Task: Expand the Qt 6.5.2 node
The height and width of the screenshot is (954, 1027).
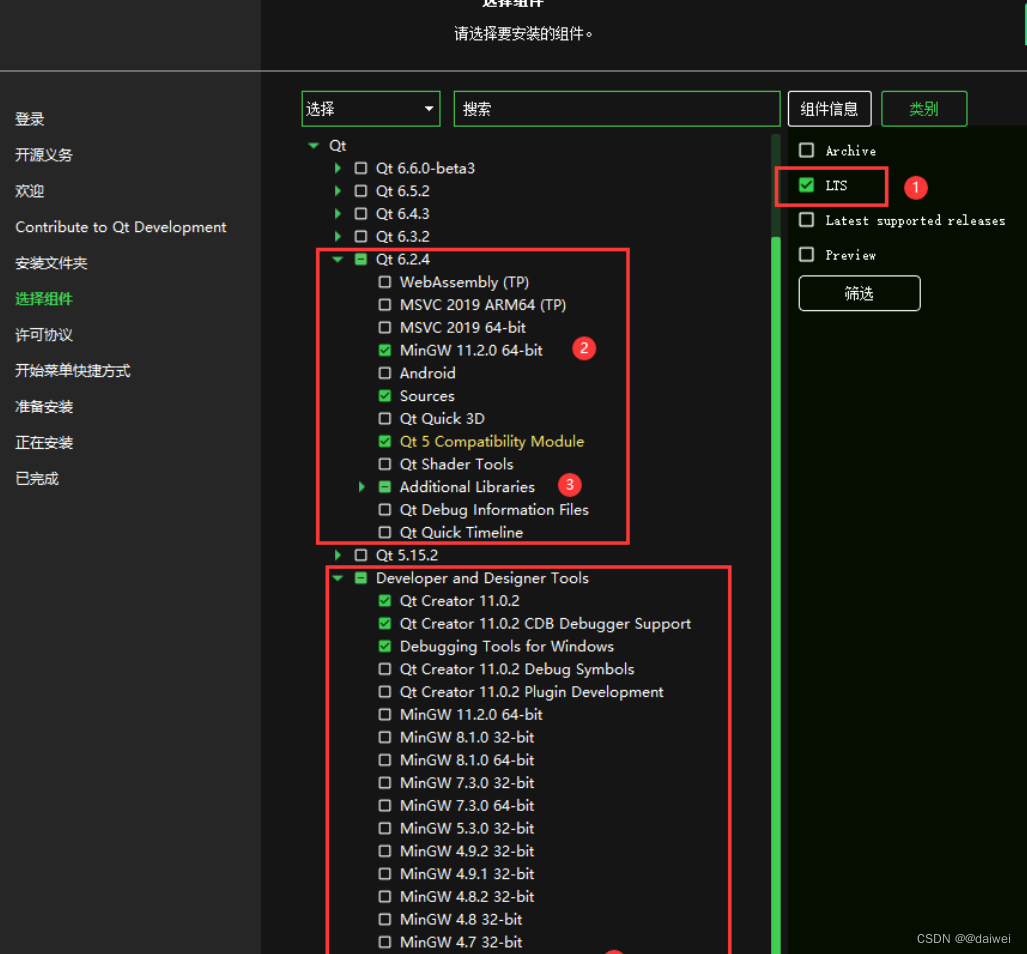Action: point(338,191)
